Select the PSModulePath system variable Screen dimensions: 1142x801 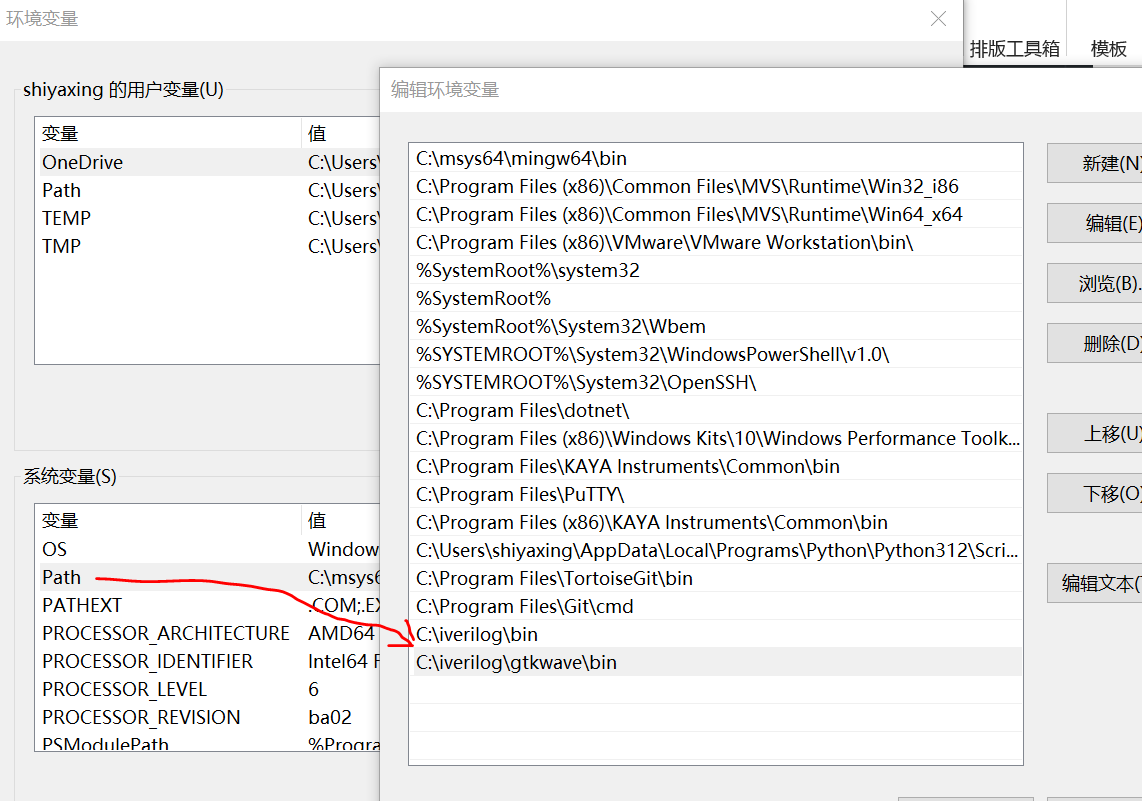coord(208,742)
